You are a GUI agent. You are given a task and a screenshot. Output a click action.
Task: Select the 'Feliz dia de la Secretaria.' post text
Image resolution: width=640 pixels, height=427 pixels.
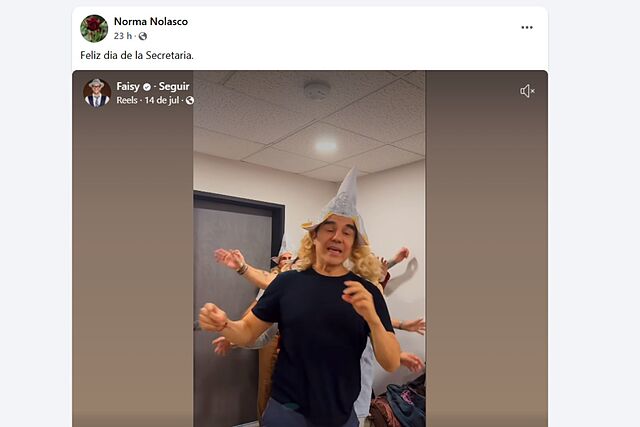tap(137, 56)
